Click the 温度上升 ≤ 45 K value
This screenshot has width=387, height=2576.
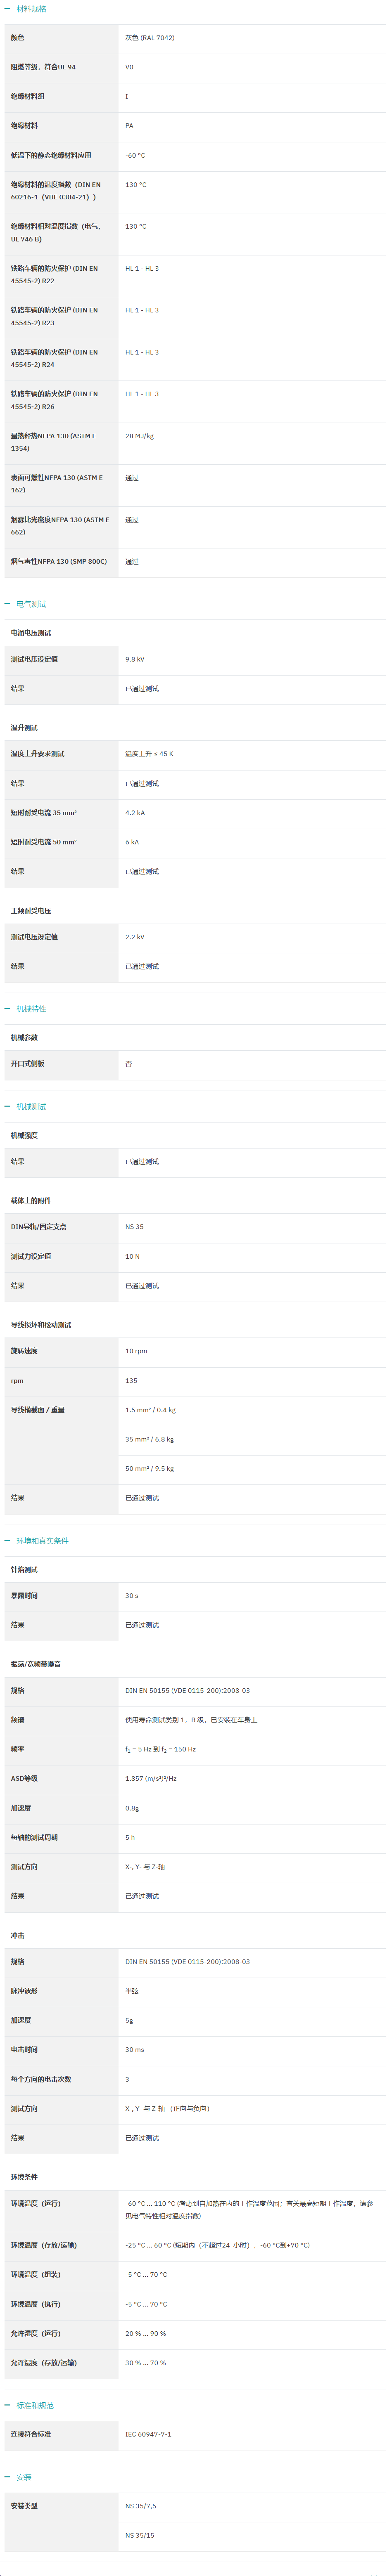point(149,754)
